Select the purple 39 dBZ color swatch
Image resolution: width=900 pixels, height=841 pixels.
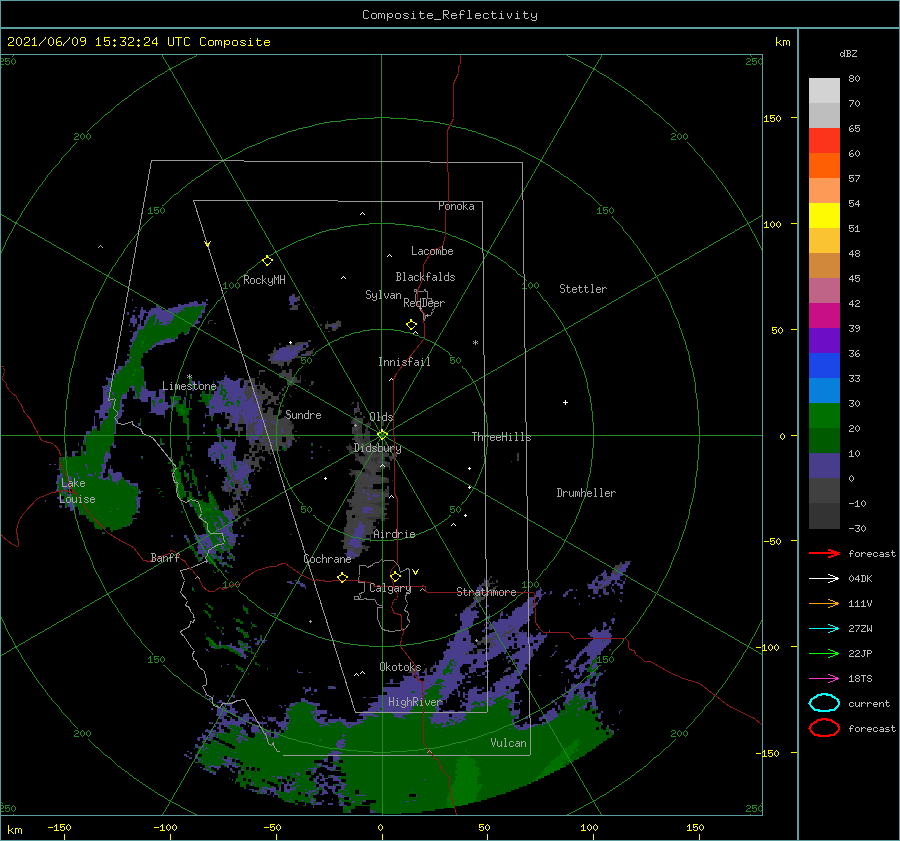point(824,340)
